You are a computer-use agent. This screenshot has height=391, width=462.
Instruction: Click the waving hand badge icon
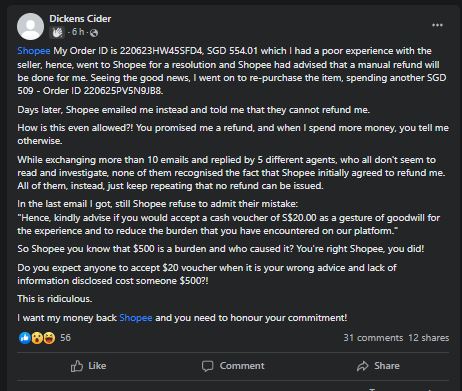pyautogui.click(x=57, y=32)
